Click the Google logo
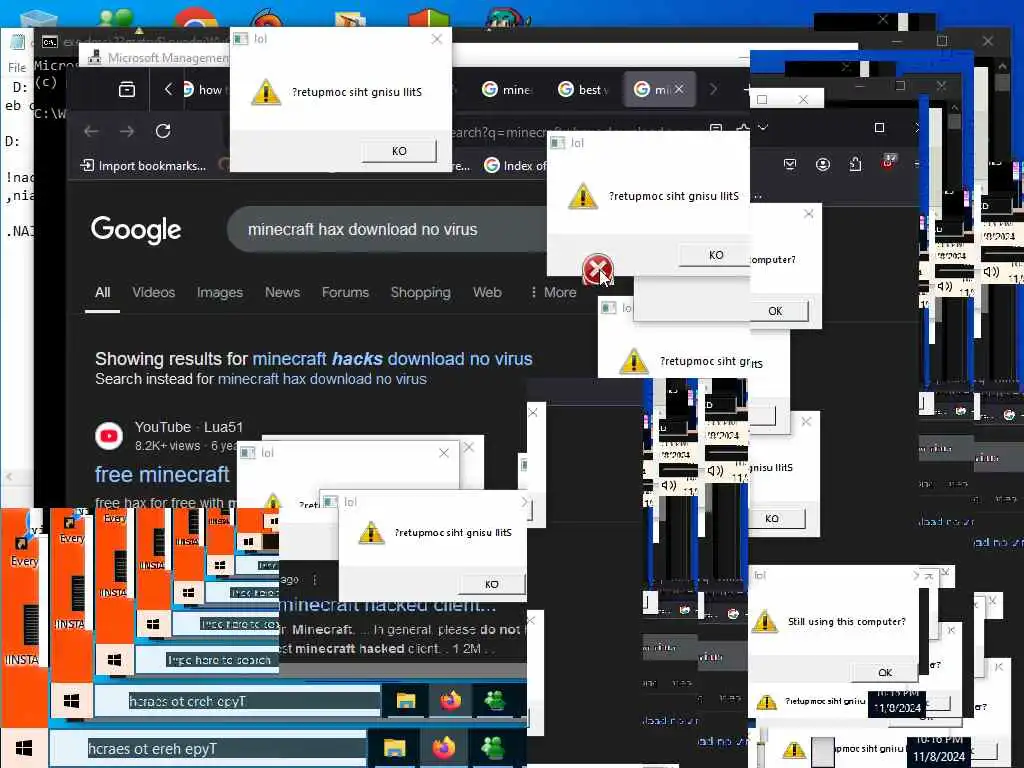1024x768 pixels. [136, 229]
